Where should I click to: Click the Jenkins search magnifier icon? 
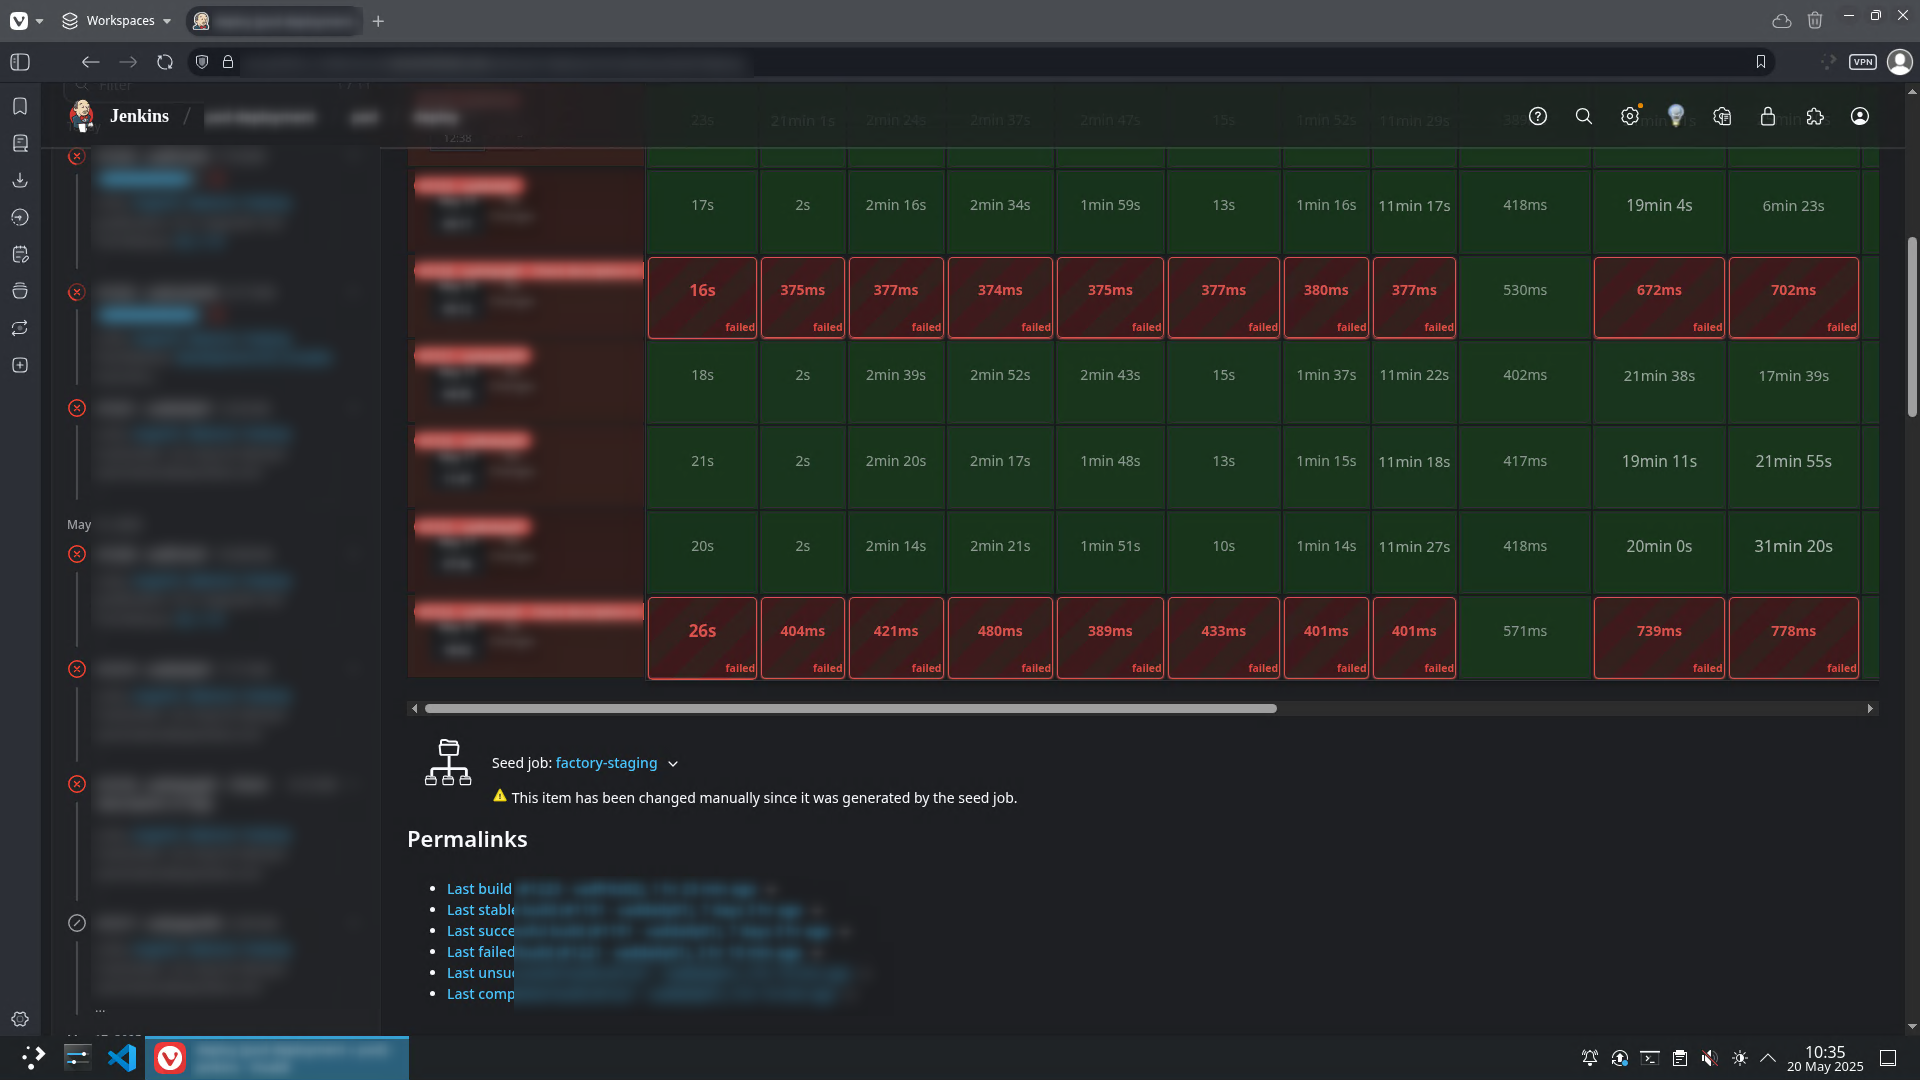(x=1584, y=117)
